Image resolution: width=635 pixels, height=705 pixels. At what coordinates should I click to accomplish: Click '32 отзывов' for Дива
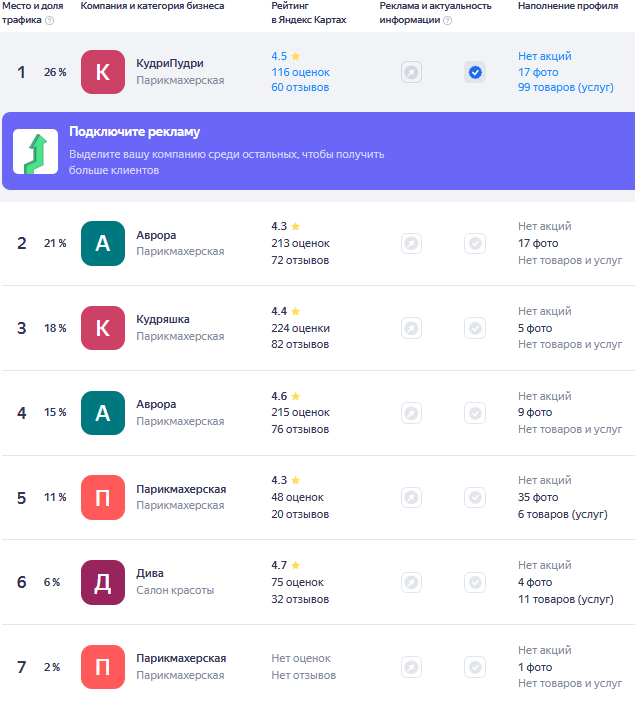[x=300, y=599]
